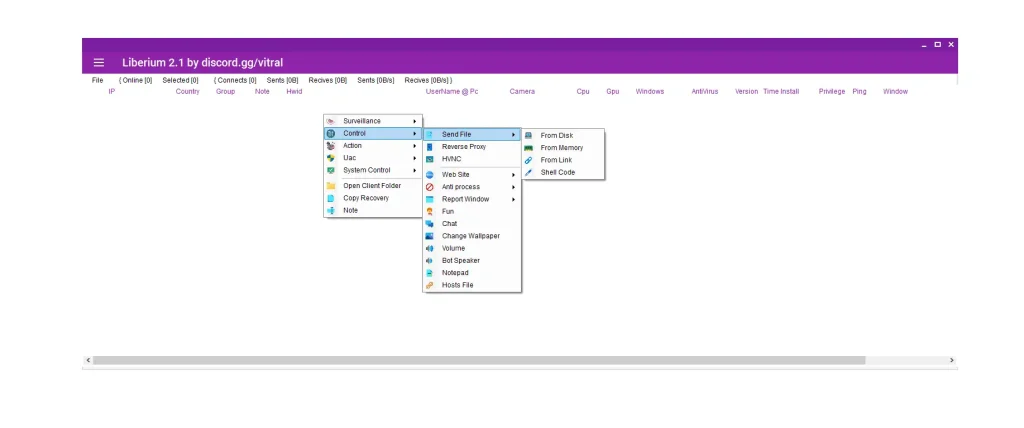Click the Notepad icon
This screenshot has width=1024, height=428.
(429, 273)
